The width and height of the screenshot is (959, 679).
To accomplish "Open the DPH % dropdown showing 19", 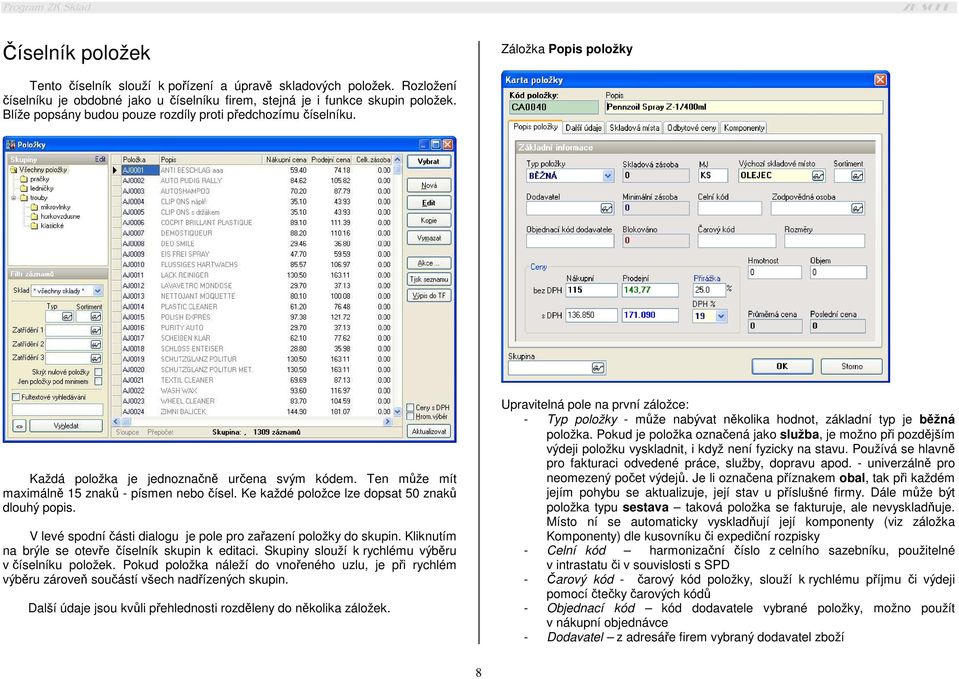I will (x=721, y=316).
